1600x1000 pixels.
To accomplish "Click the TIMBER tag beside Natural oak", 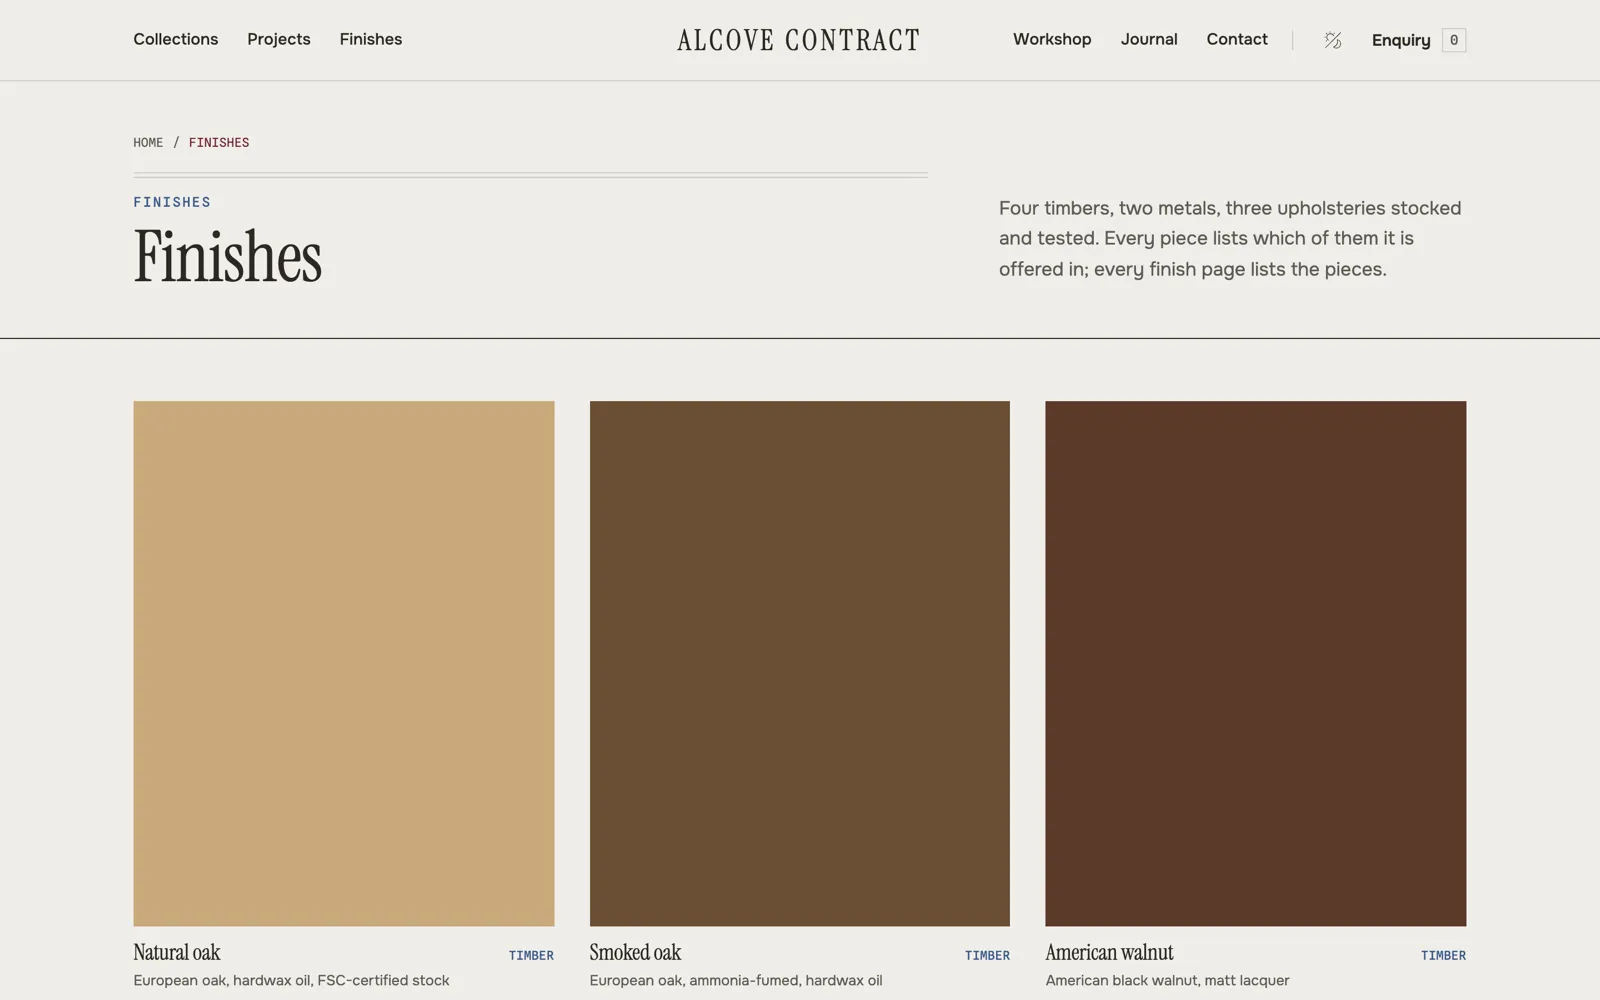I will pos(531,956).
